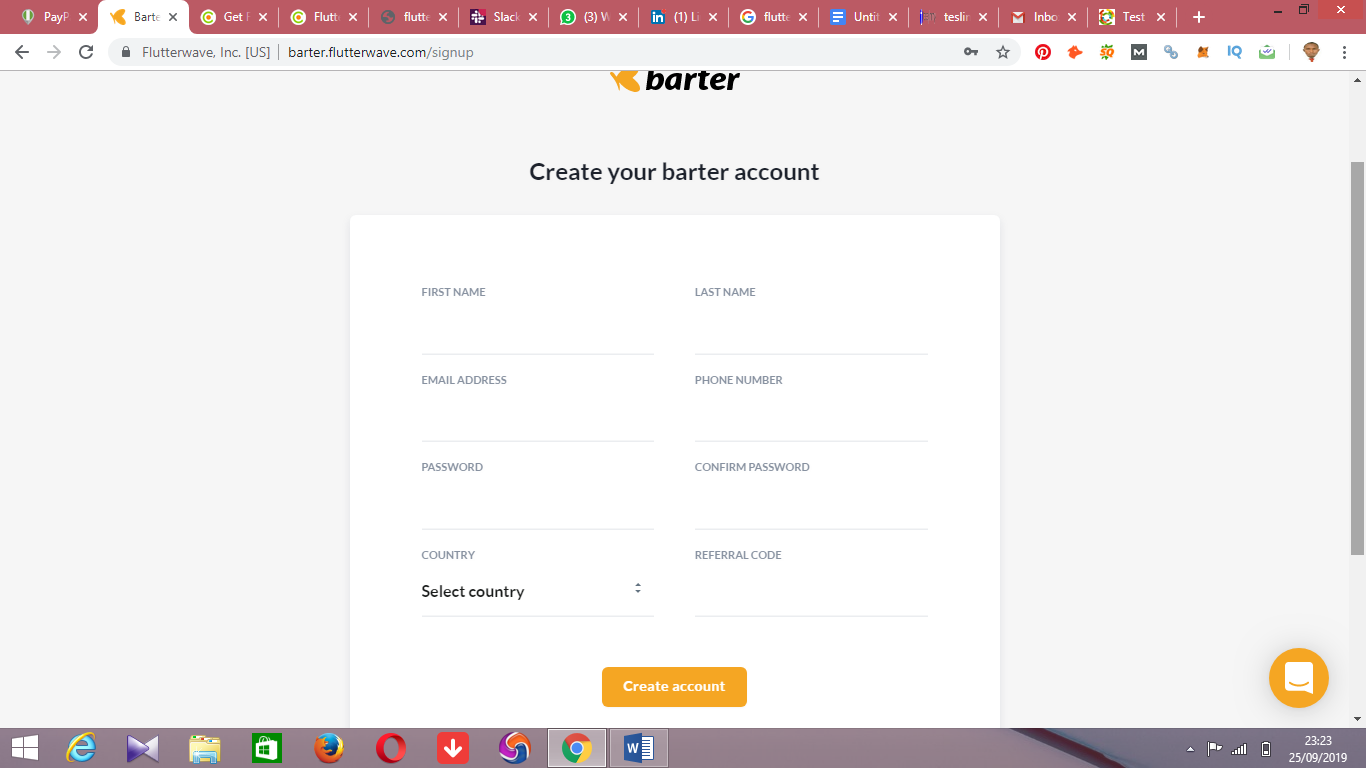Open a new Chrome tab
Viewport: 1366px width, 768px height.
pyautogui.click(x=1199, y=17)
